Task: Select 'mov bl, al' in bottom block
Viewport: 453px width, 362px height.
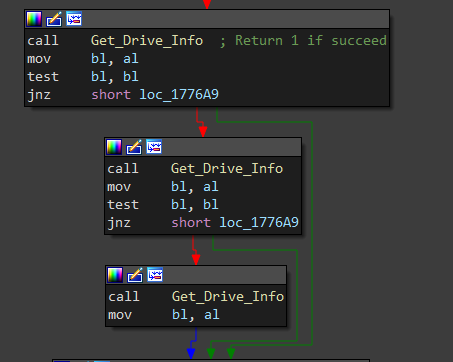Action: tap(164, 315)
